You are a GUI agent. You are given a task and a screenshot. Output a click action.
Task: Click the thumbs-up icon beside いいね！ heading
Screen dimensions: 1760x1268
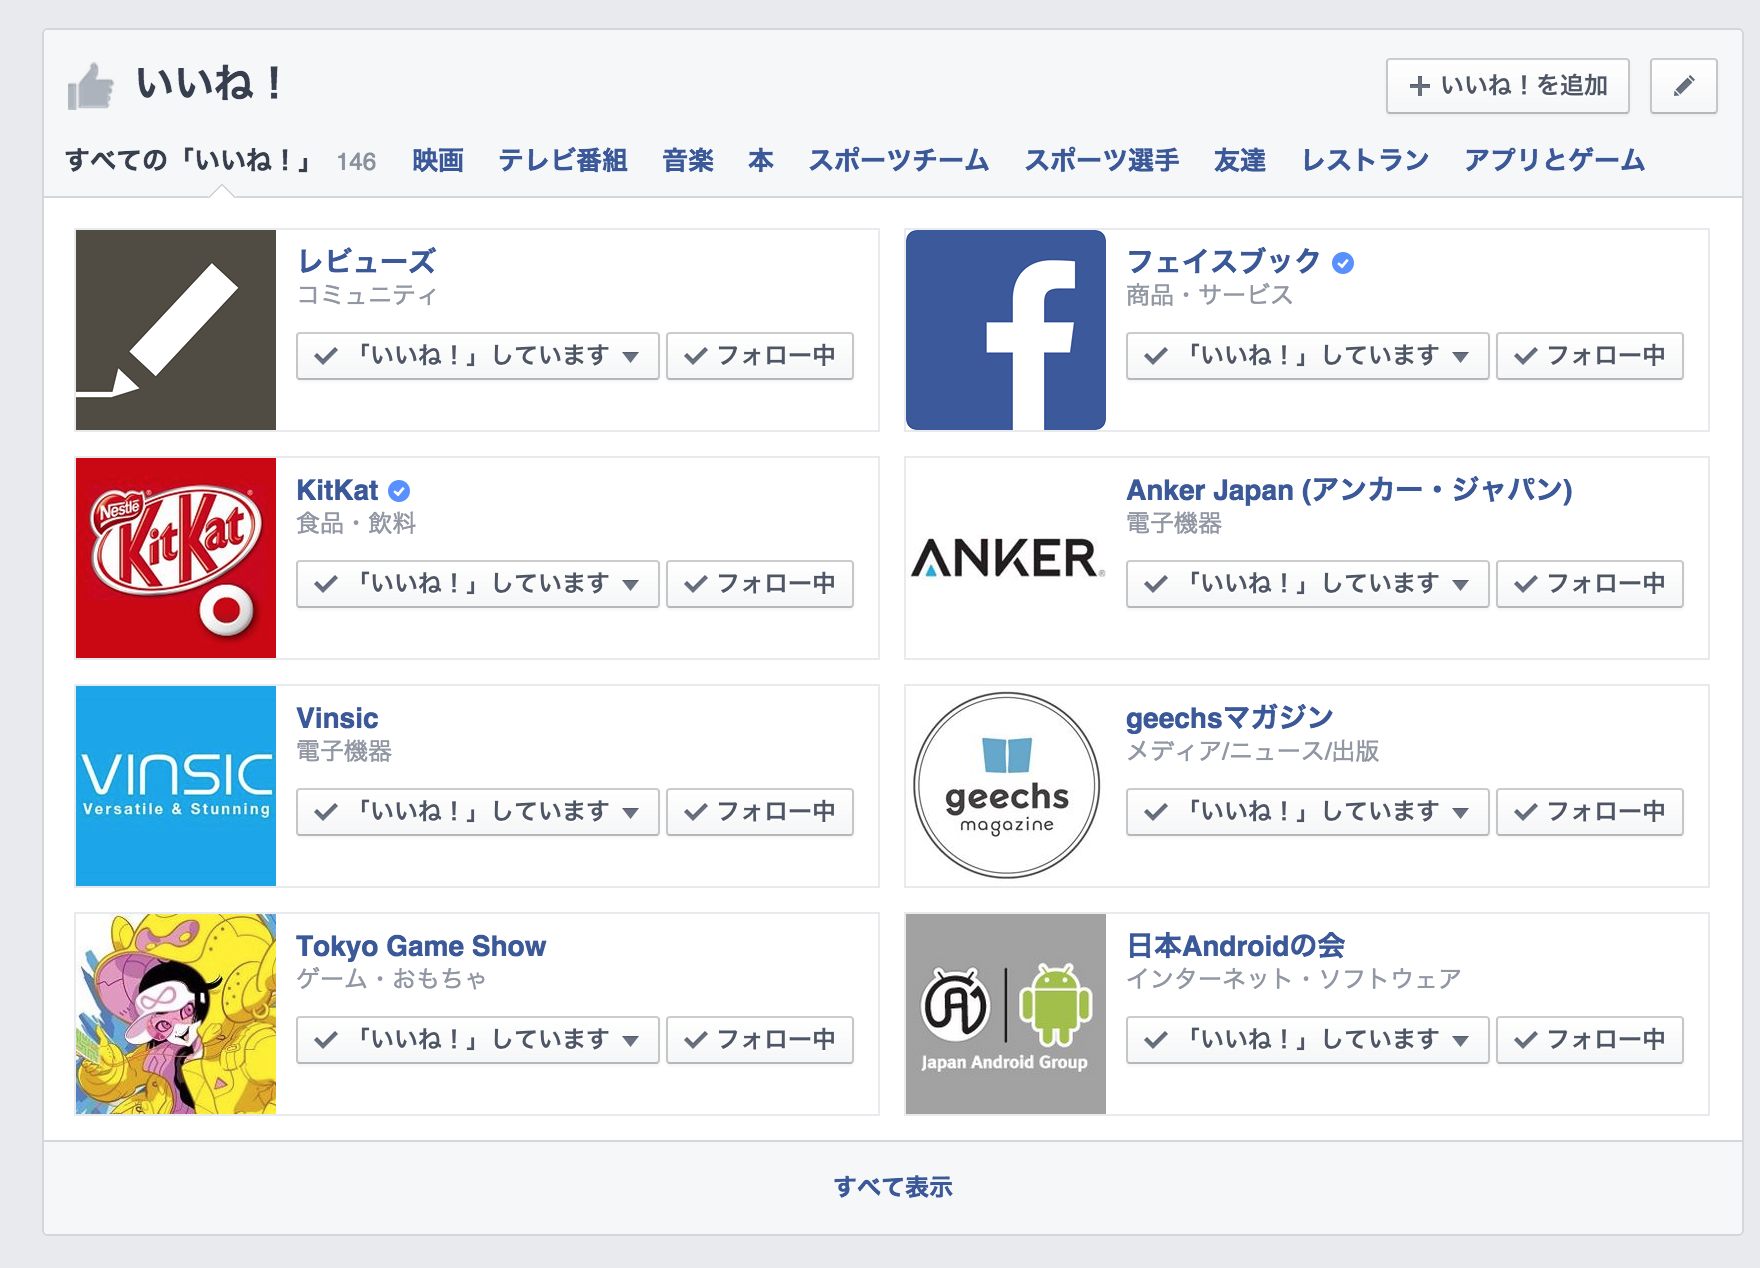tap(91, 85)
